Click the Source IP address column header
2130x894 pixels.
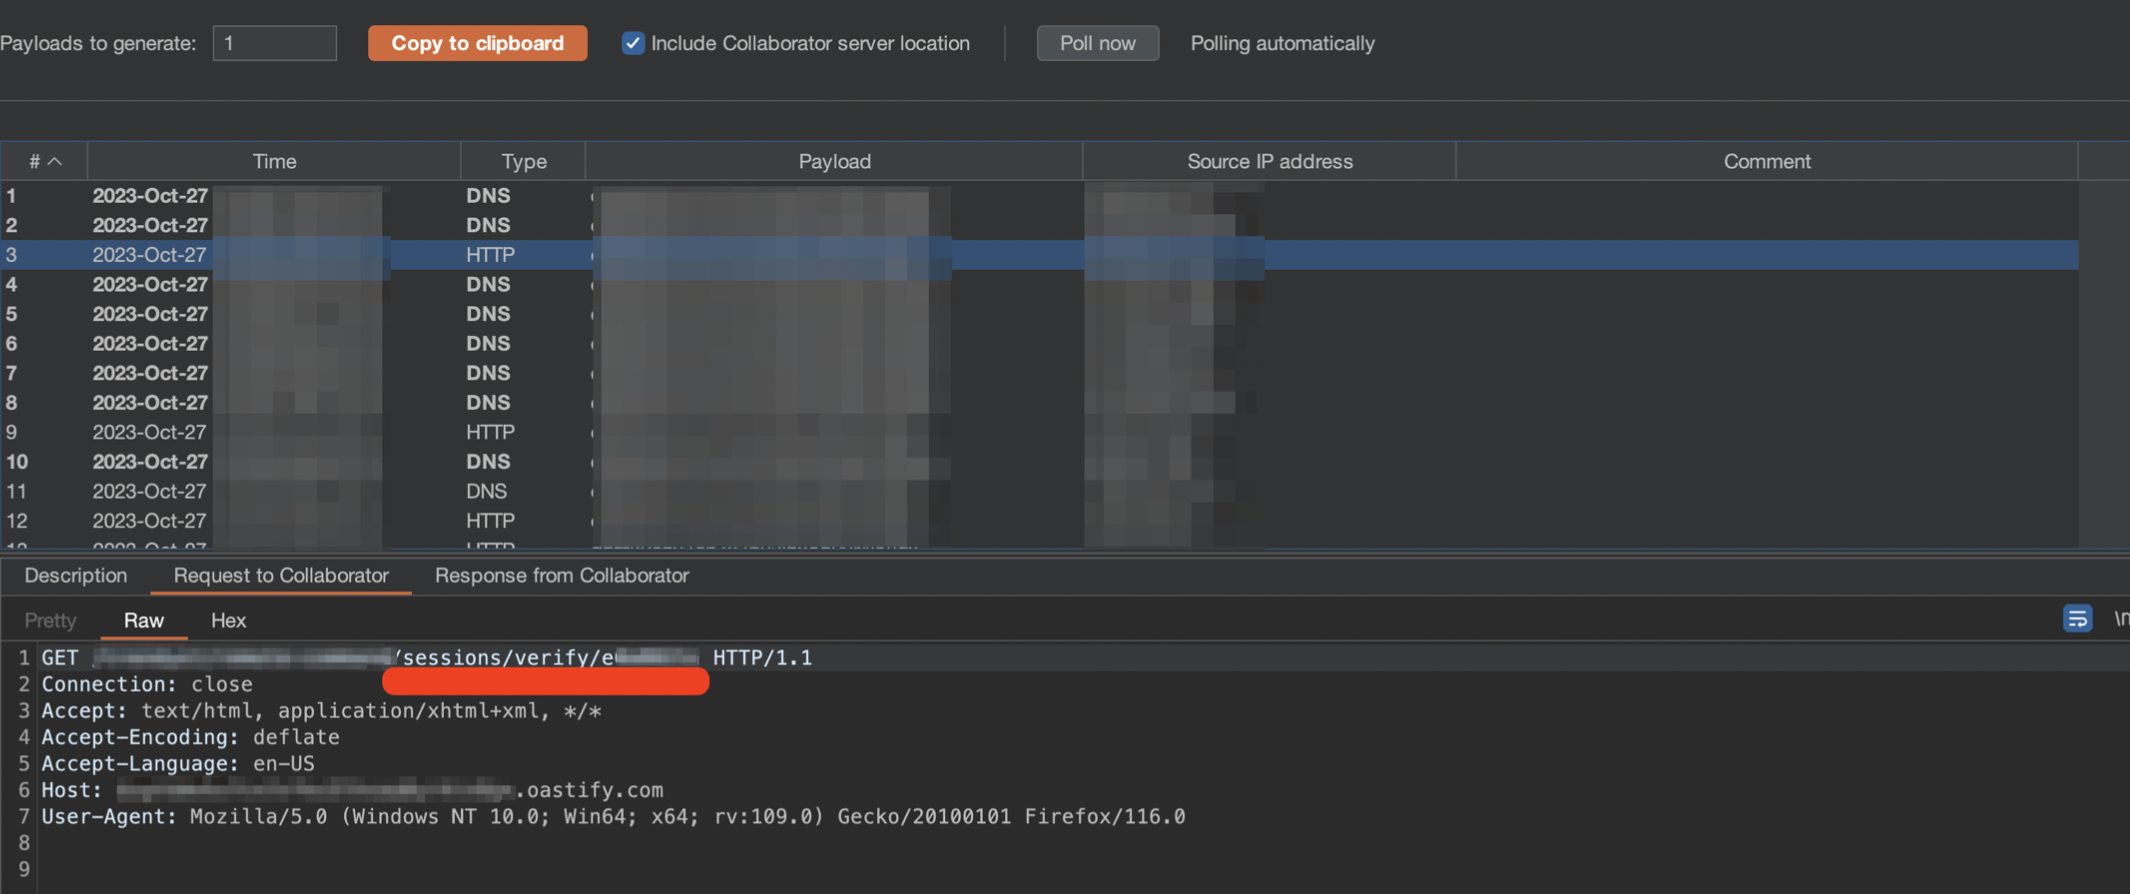(x=1269, y=161)
